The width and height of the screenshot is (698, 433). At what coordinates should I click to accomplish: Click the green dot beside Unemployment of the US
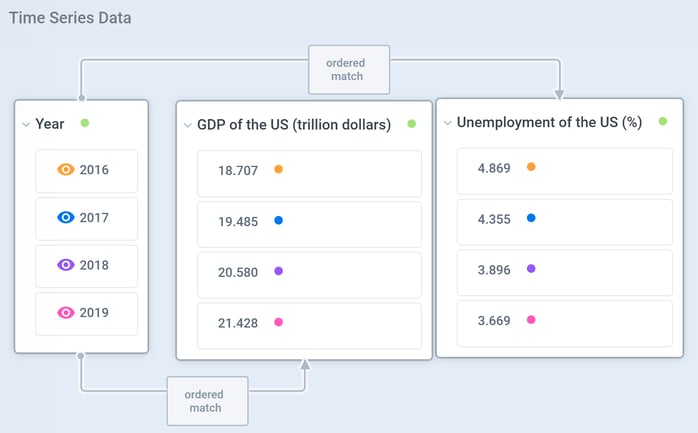(x=662, y=121)
